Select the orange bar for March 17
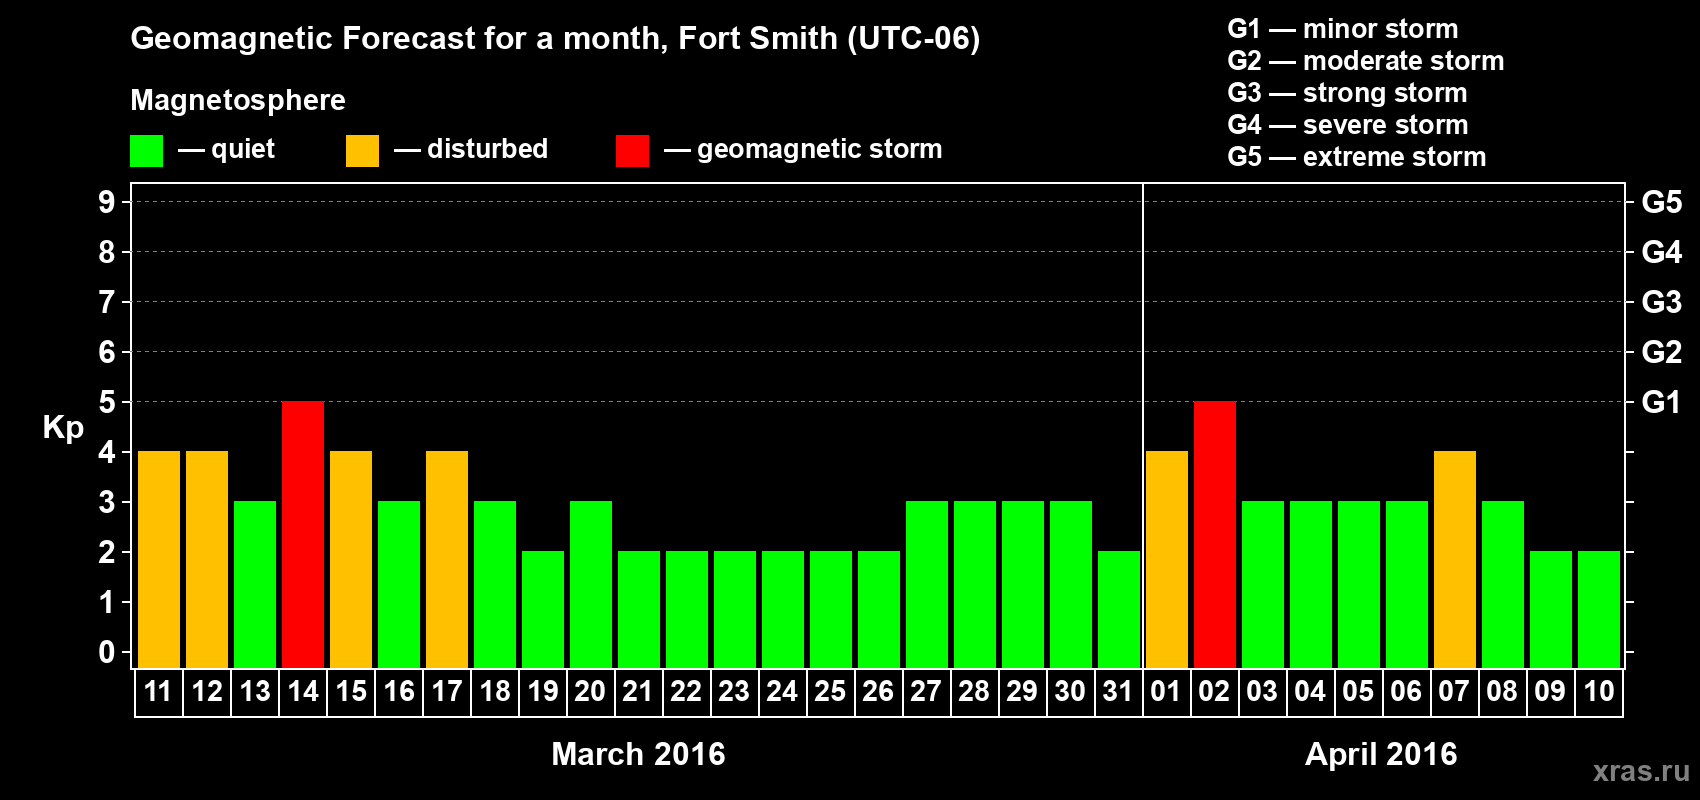The height and width of the screenshot is (800, 1700). coord(447,559)
